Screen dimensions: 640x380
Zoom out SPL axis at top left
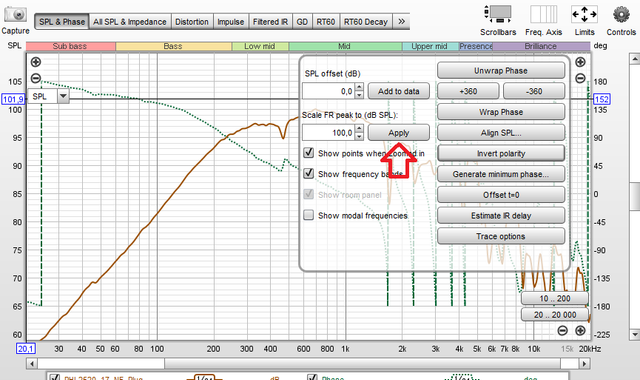tap(36, 78)
